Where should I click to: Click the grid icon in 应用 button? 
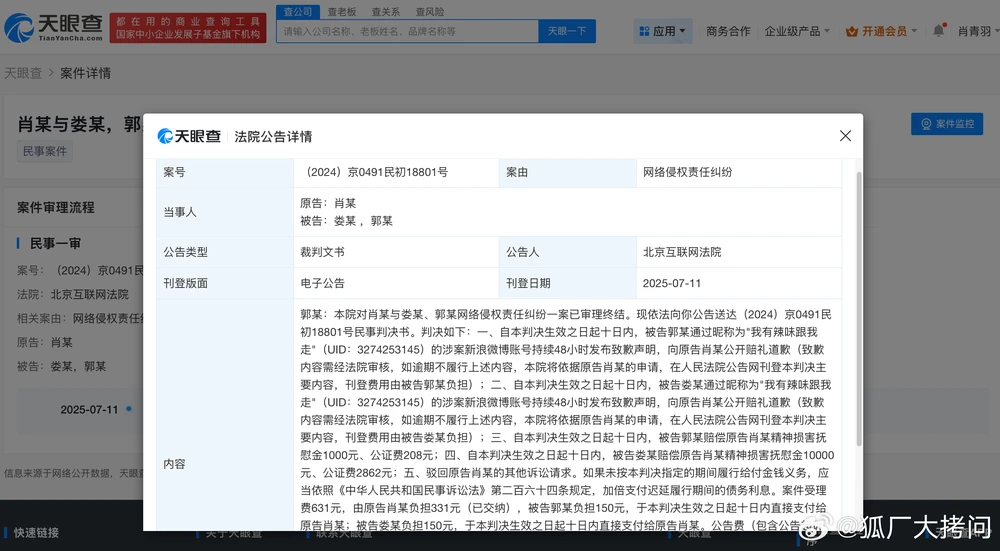coord(644,31)
